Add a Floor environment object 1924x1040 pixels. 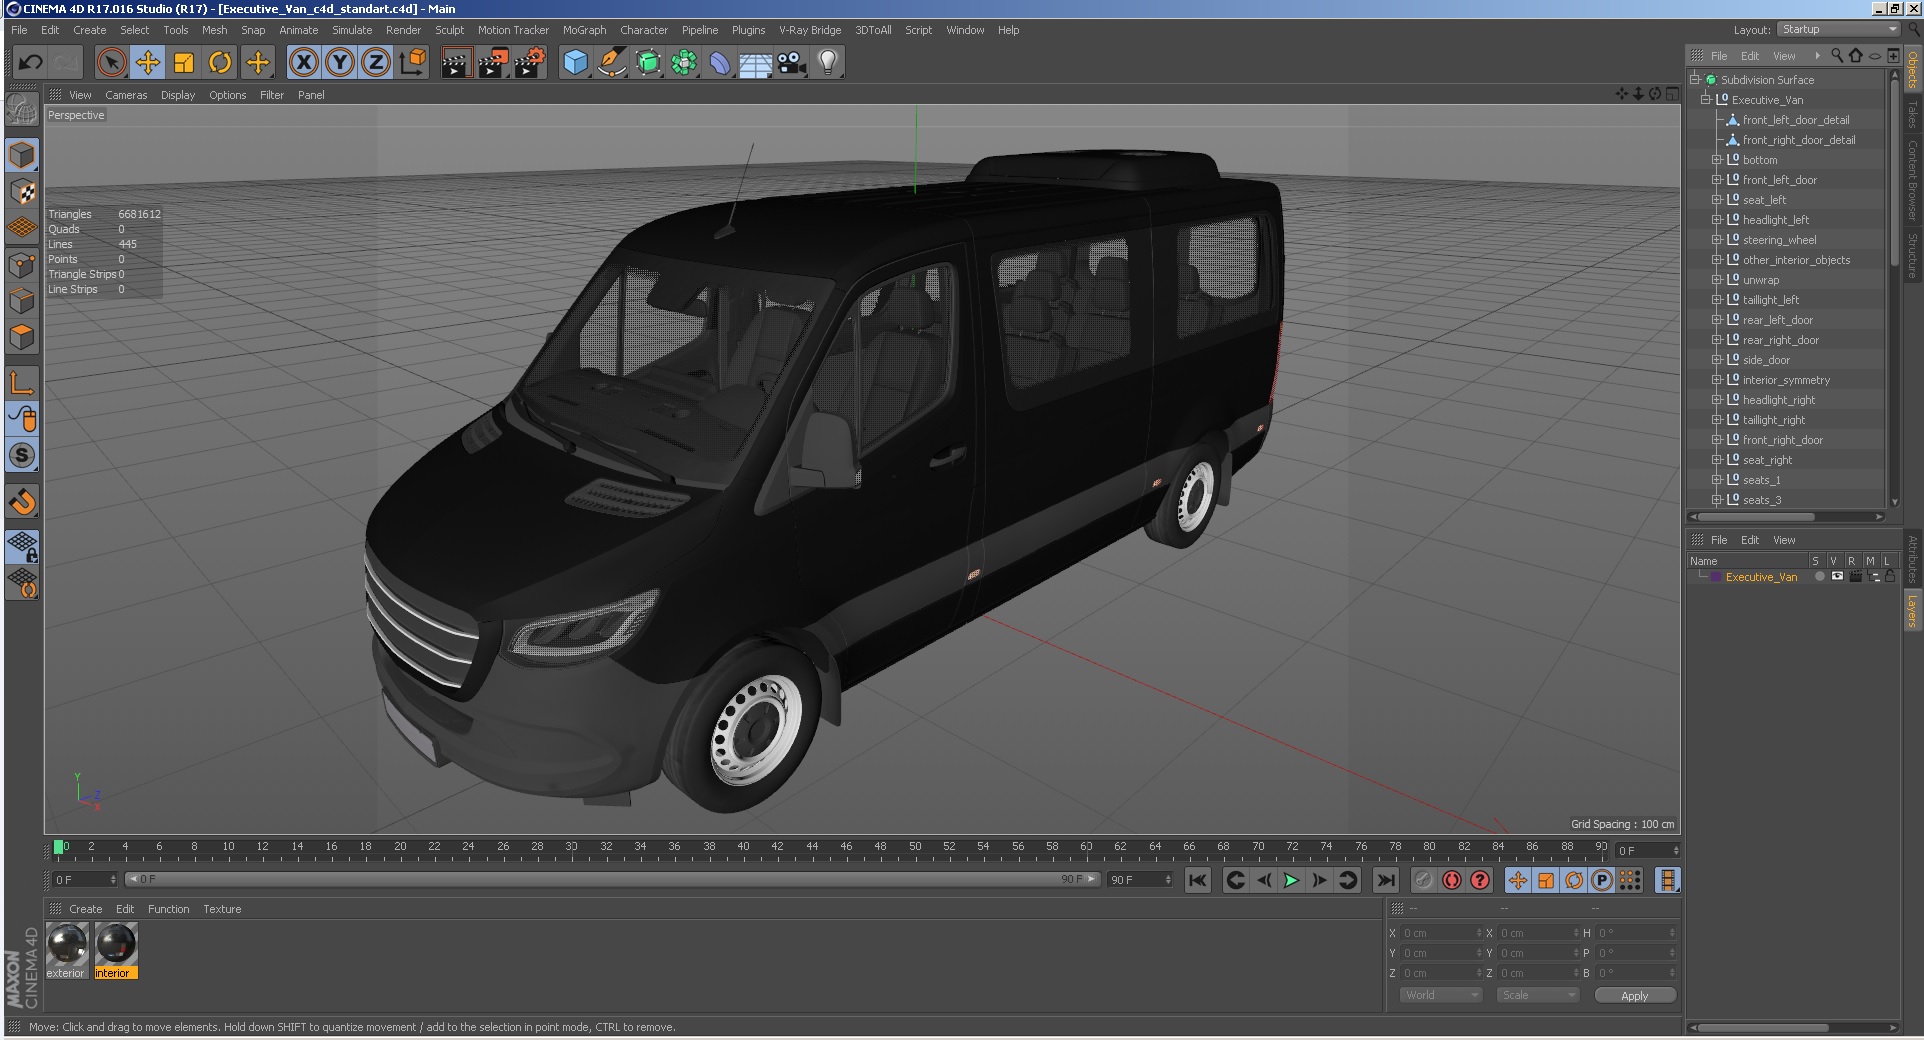[x=756, y=63]
